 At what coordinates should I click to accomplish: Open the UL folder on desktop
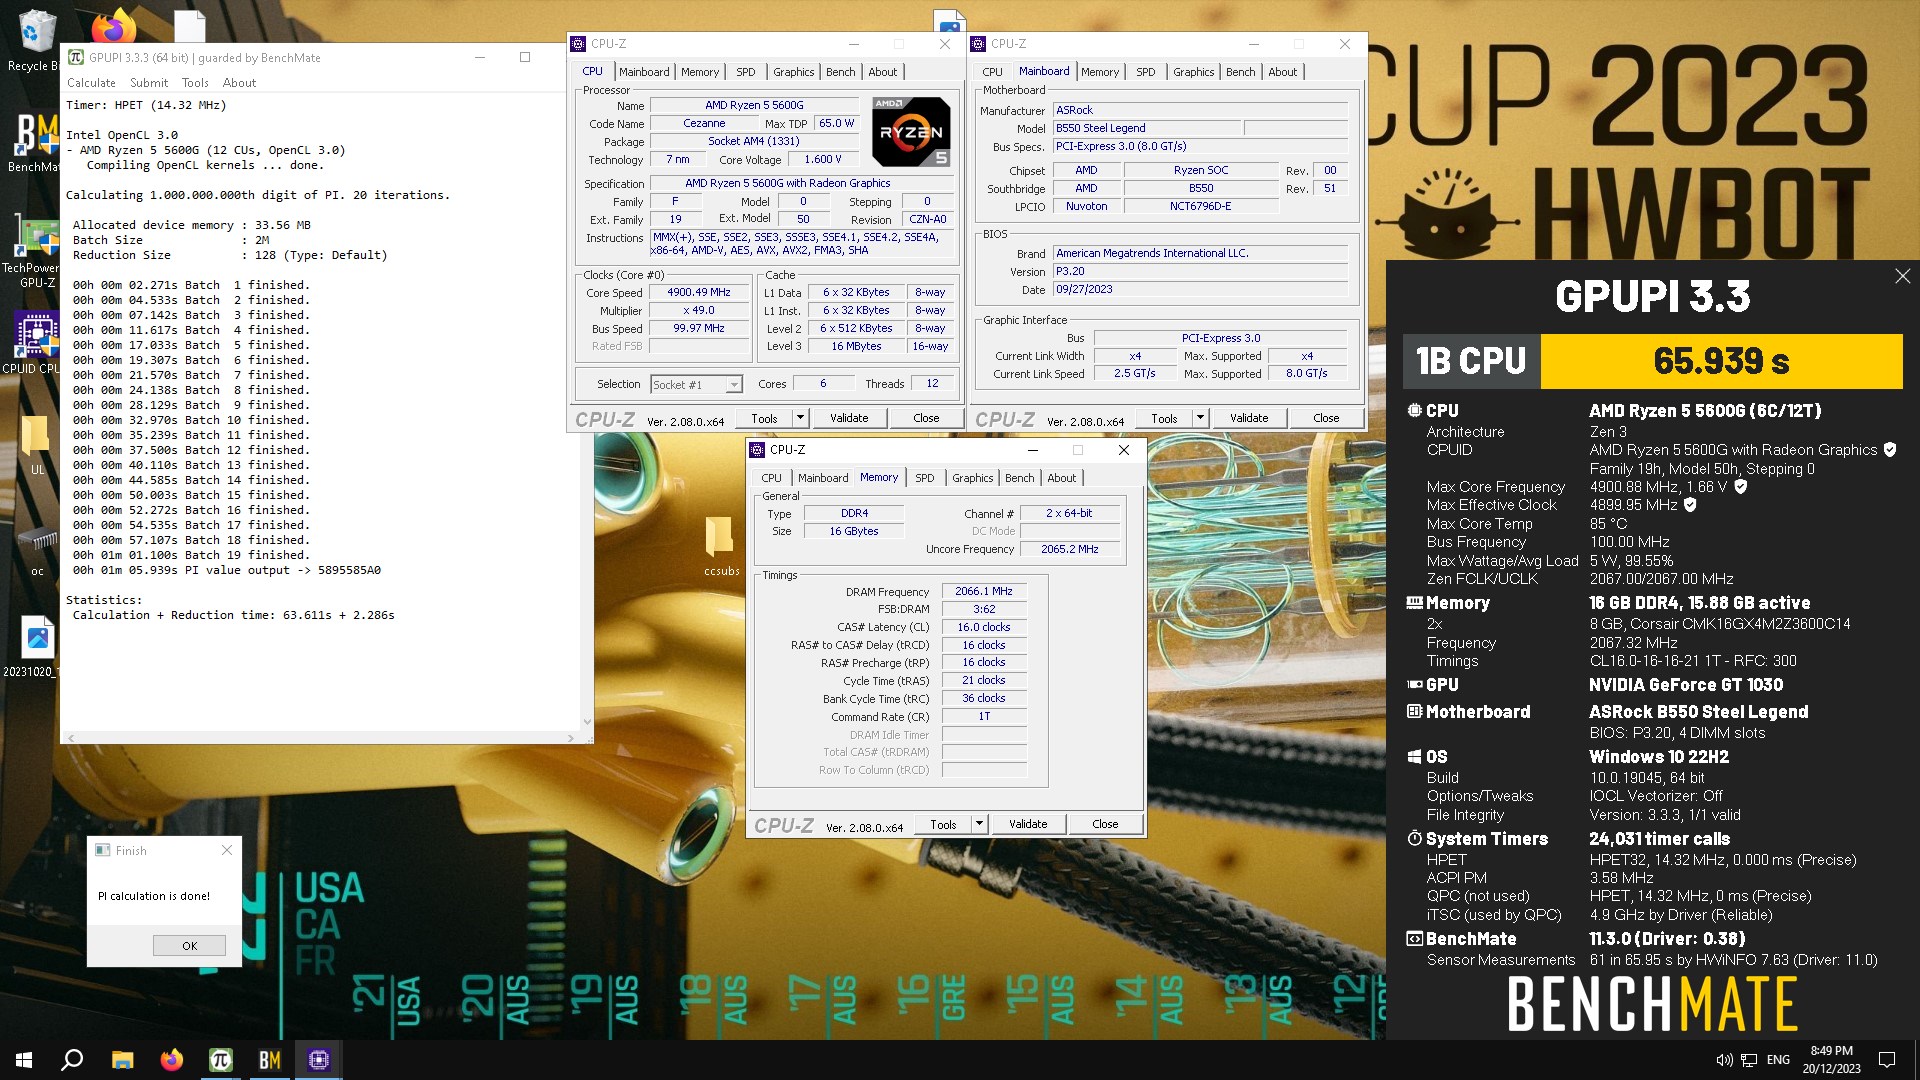(x=37, y=443)
